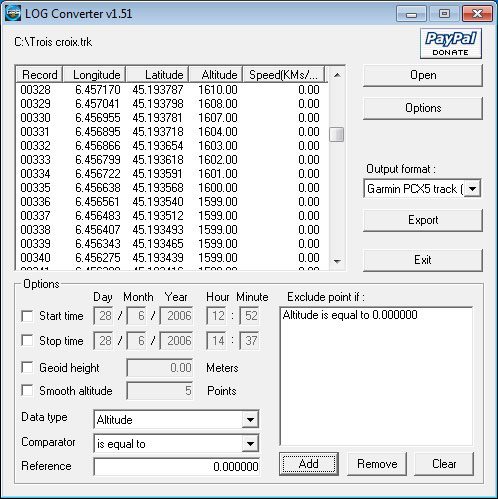Click the PayPal Donate button
498x499 pixels.
451,44
